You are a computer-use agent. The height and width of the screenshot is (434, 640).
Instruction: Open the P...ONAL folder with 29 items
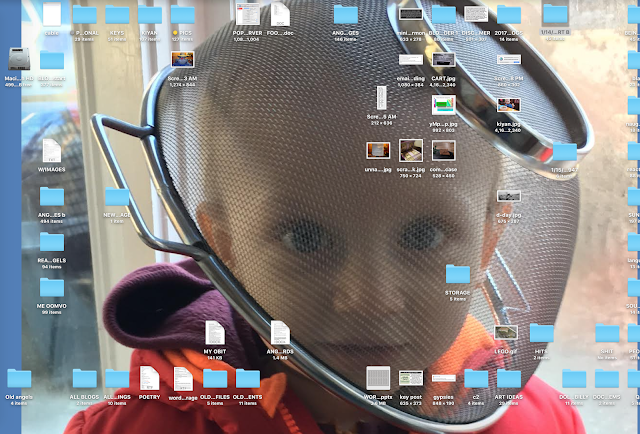84,14
